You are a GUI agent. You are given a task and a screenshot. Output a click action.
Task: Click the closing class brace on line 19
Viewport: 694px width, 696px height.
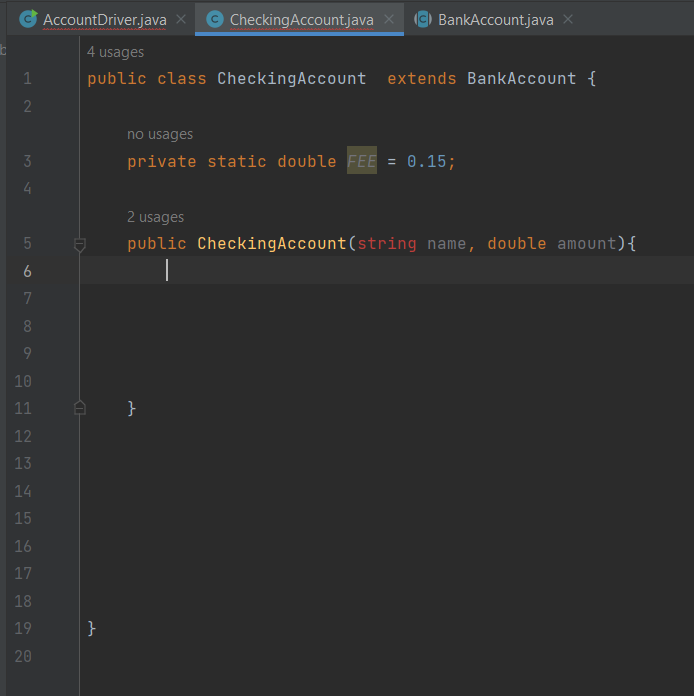[x=91, y=629]
